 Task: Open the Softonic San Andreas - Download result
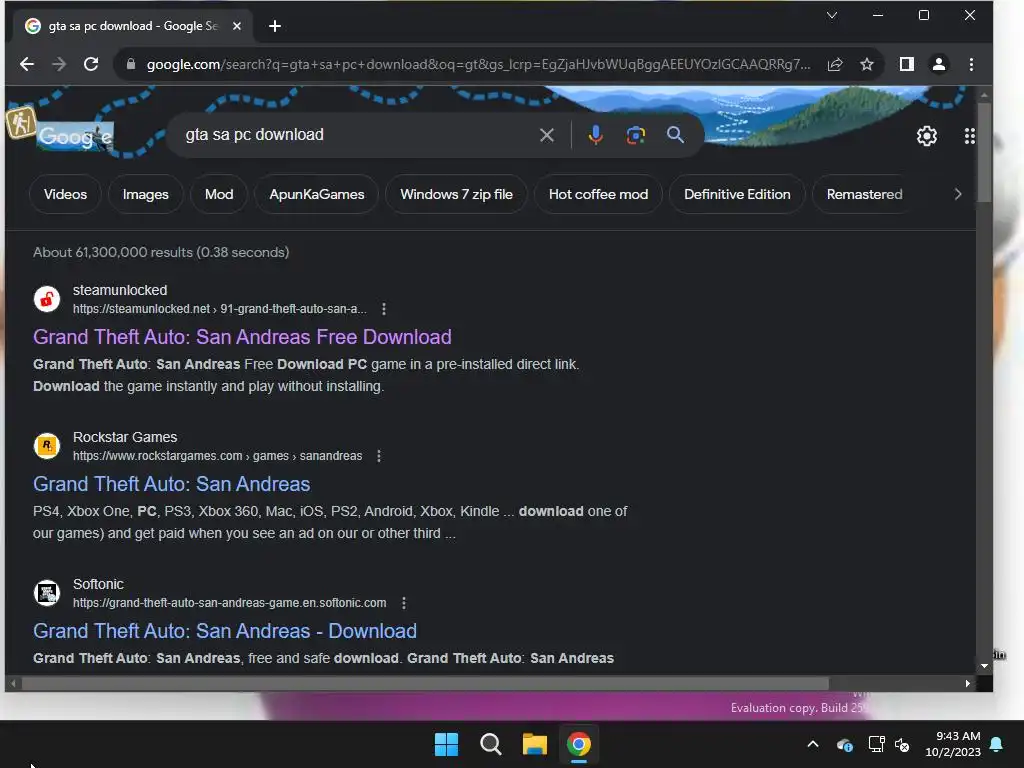(x=225, y=631)
